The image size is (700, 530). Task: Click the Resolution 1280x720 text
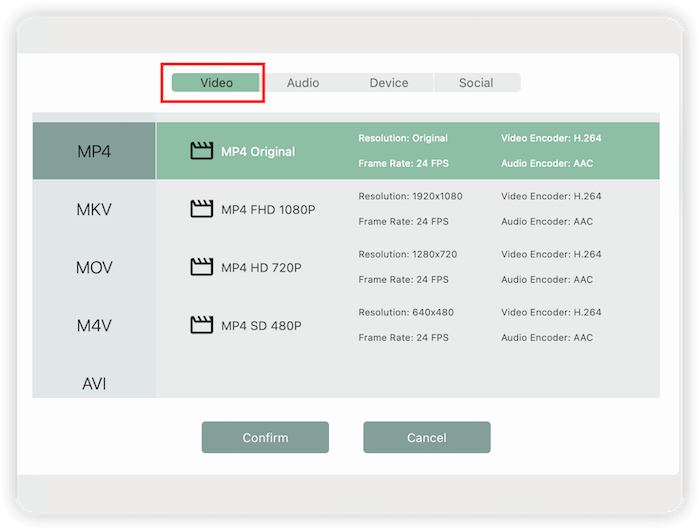(407, 255)
